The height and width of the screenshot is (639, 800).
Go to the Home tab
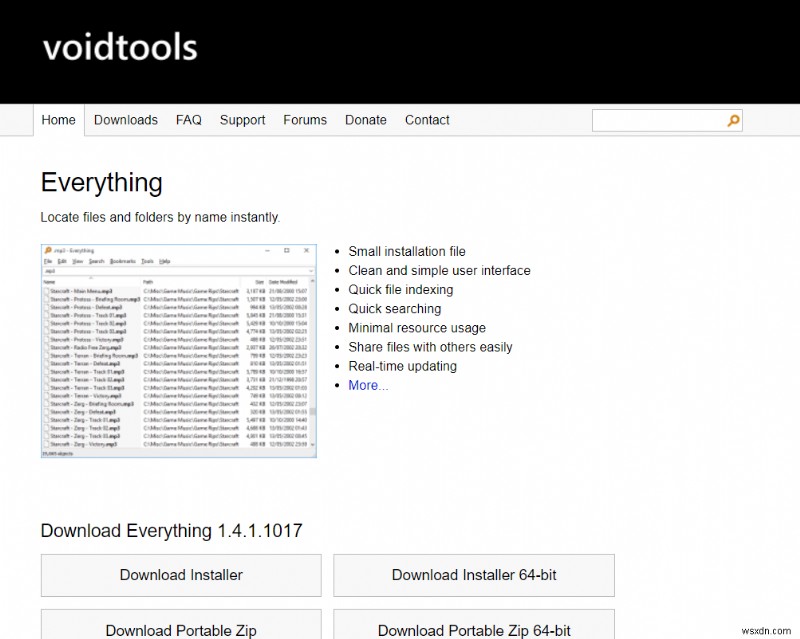coord(58,120)
